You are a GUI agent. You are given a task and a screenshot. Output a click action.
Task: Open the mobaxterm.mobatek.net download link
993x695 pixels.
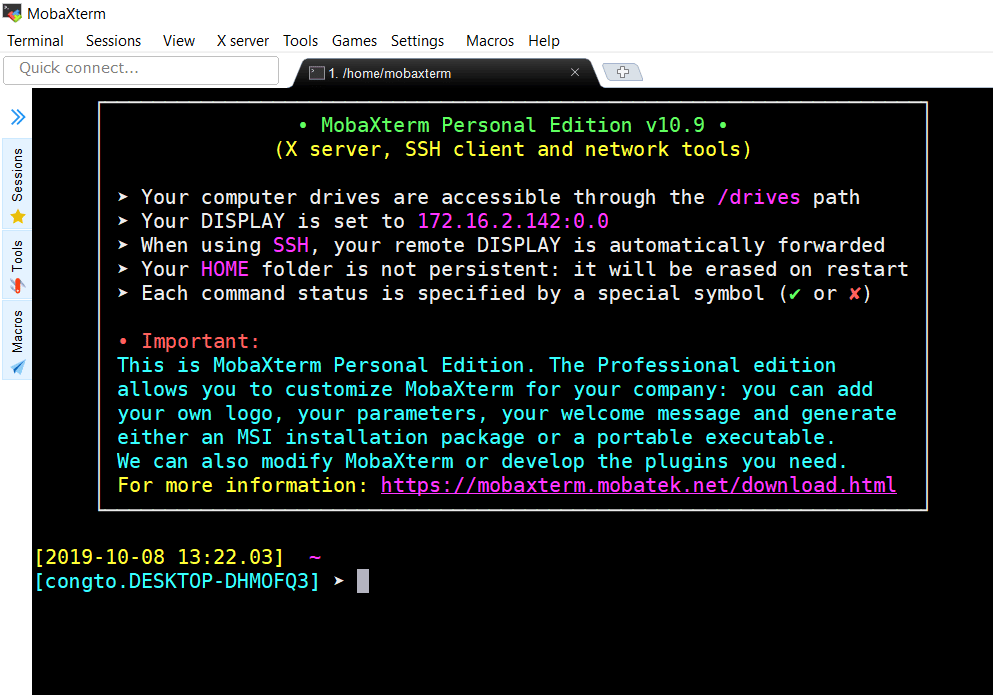[x=638, y=485]
